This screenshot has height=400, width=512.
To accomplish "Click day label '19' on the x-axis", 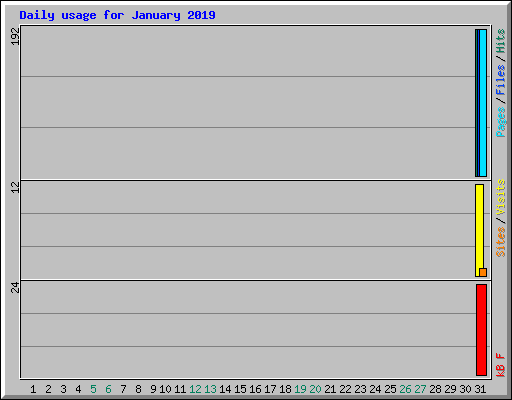I will click(300, 389).
